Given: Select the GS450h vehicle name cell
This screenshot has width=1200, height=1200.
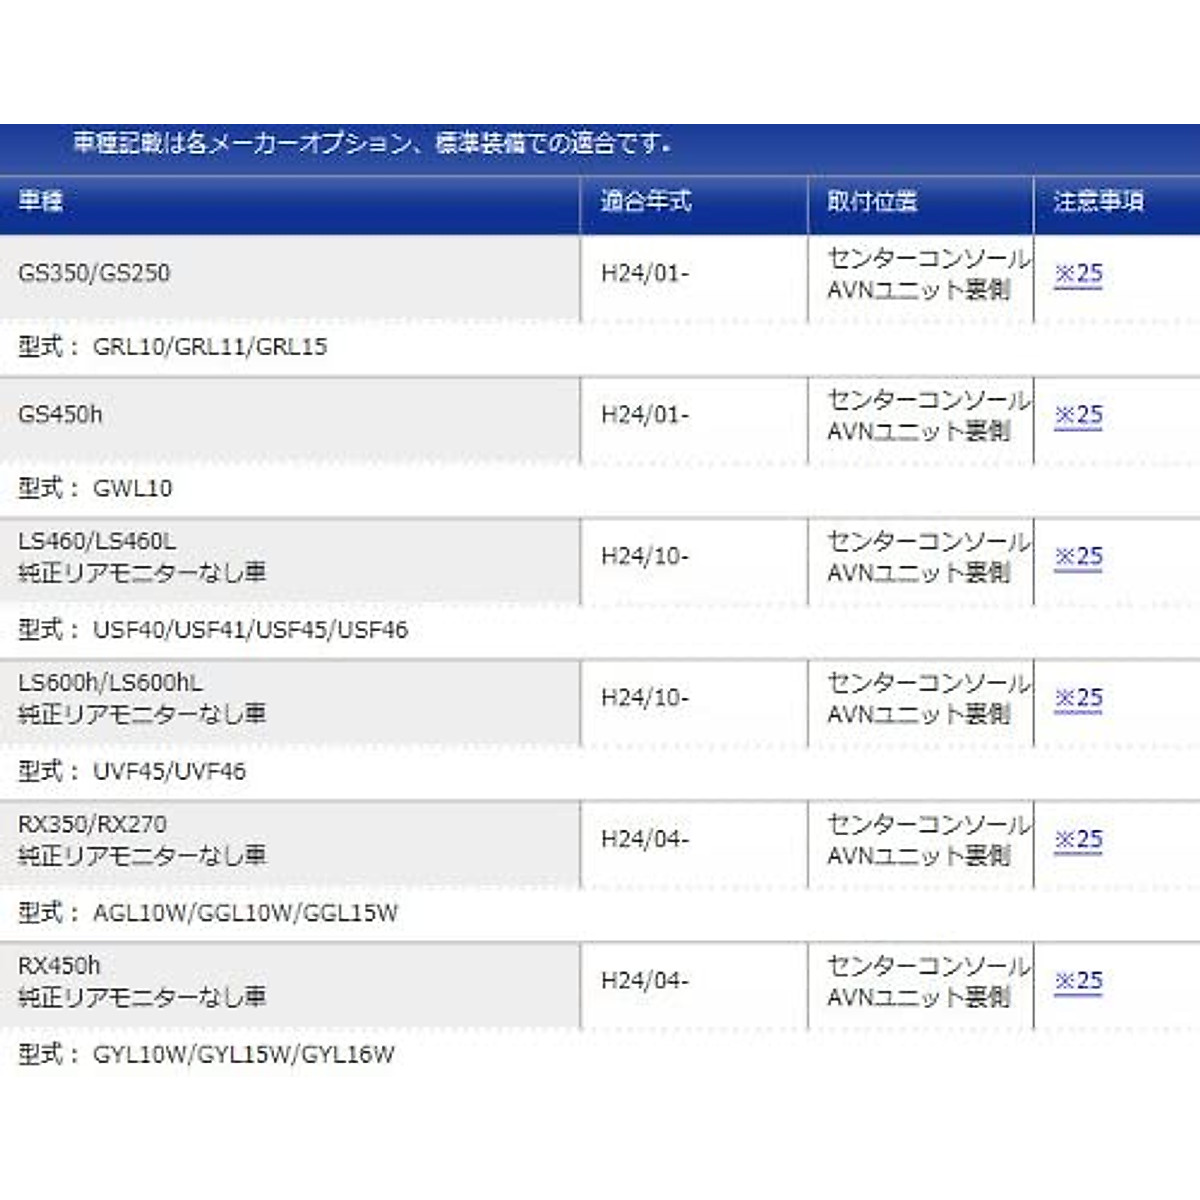Looking at the screenshot, I should click(60, 415).
